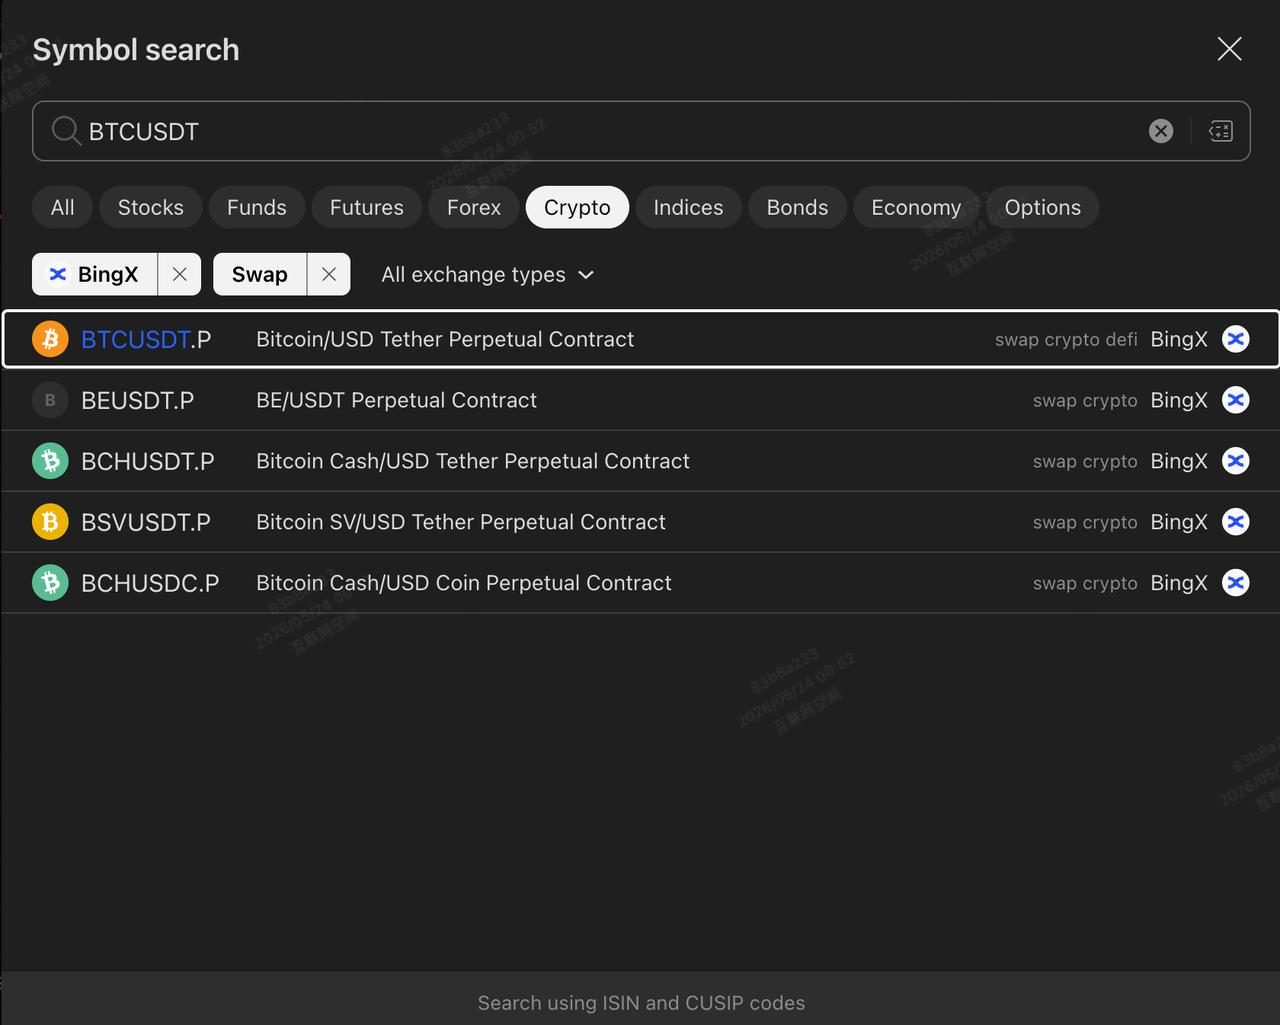Remove the BingX filter chip
Viewport: 1280px width, 1025px height.
[180, 274]
